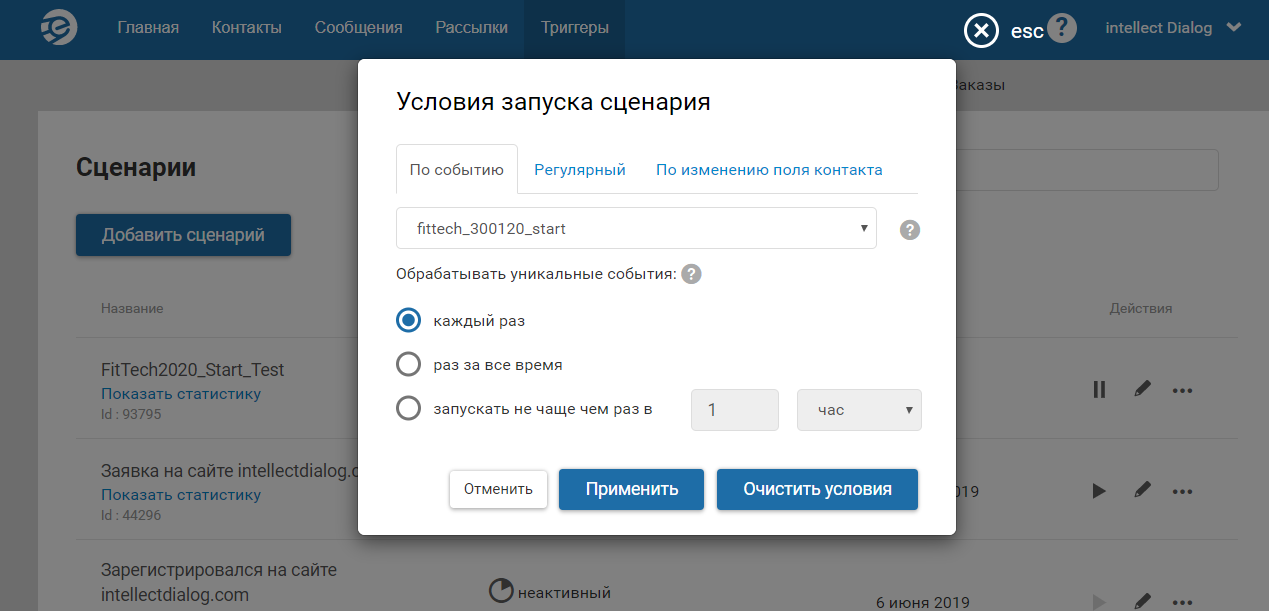Click the app logo in top-left corner

click(x=59, y=29)
